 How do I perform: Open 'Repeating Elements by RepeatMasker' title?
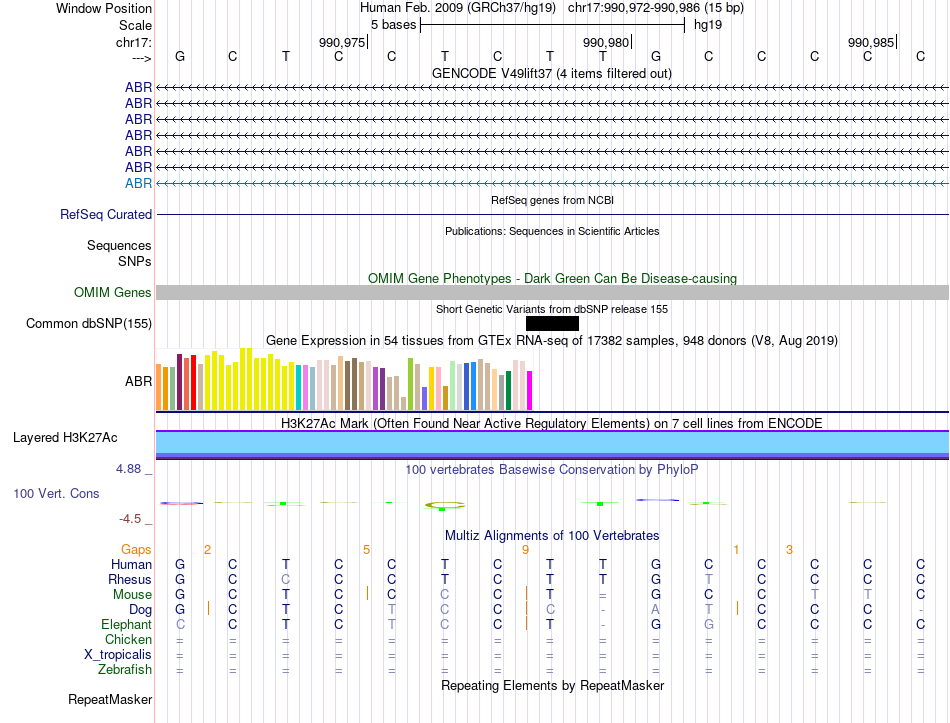tap(553, 685)
